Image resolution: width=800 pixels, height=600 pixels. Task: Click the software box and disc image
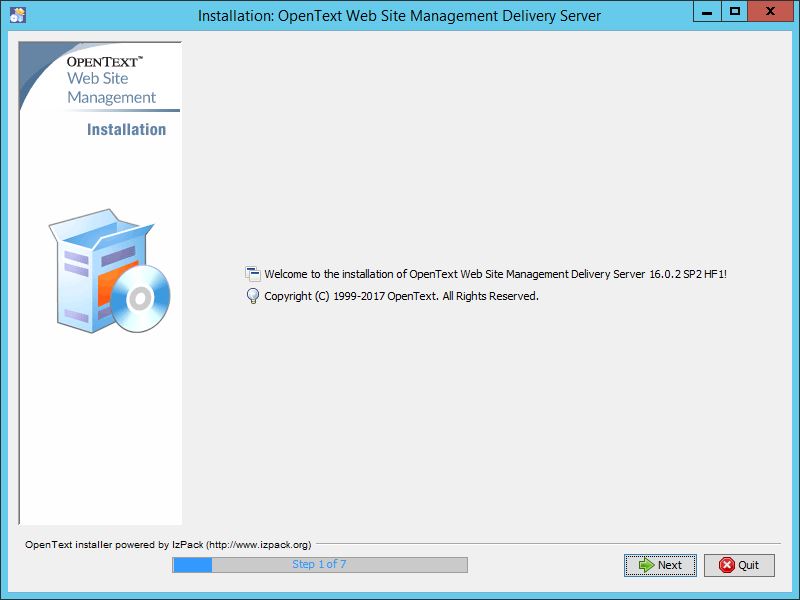click(110, 271)
